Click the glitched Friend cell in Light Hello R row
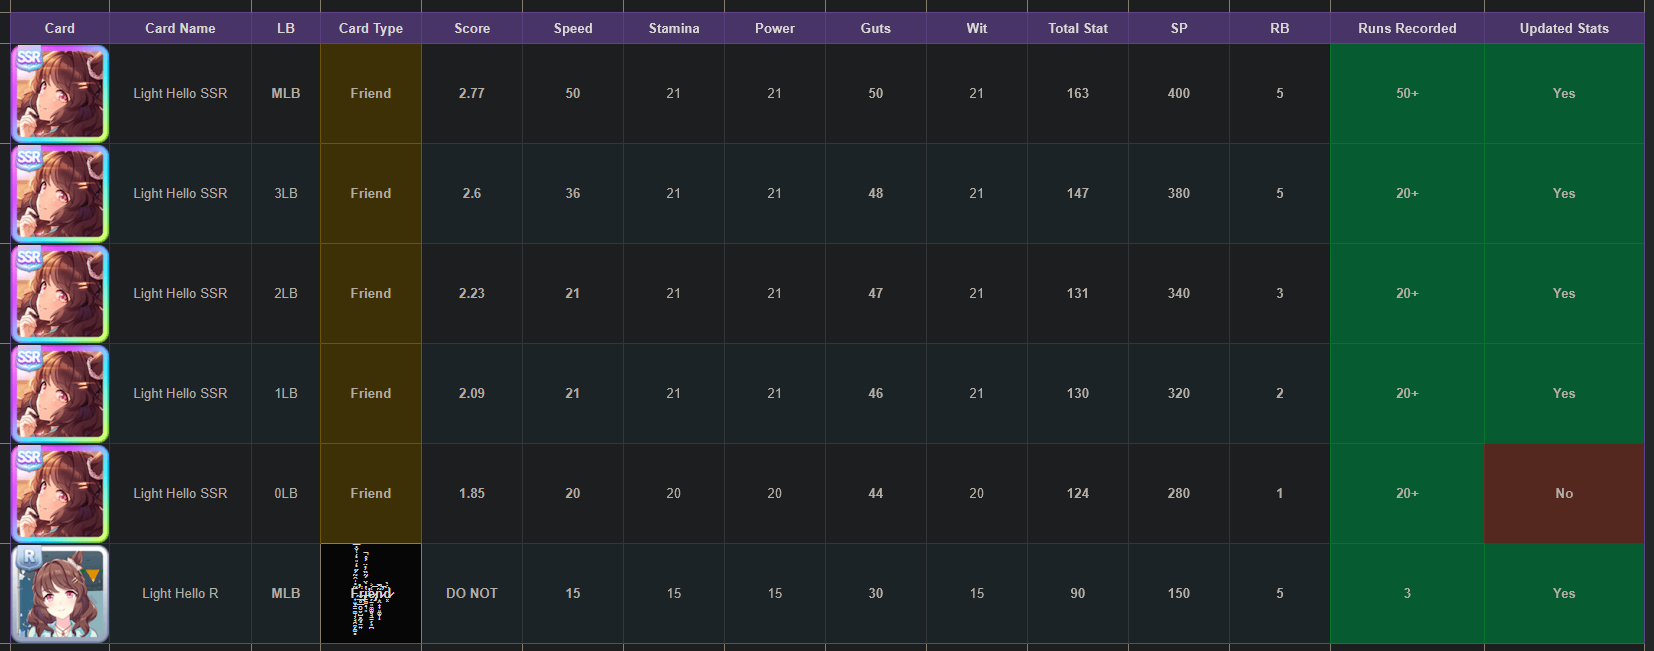This screenshot has height=651, width=1654. tap(371, 593)
